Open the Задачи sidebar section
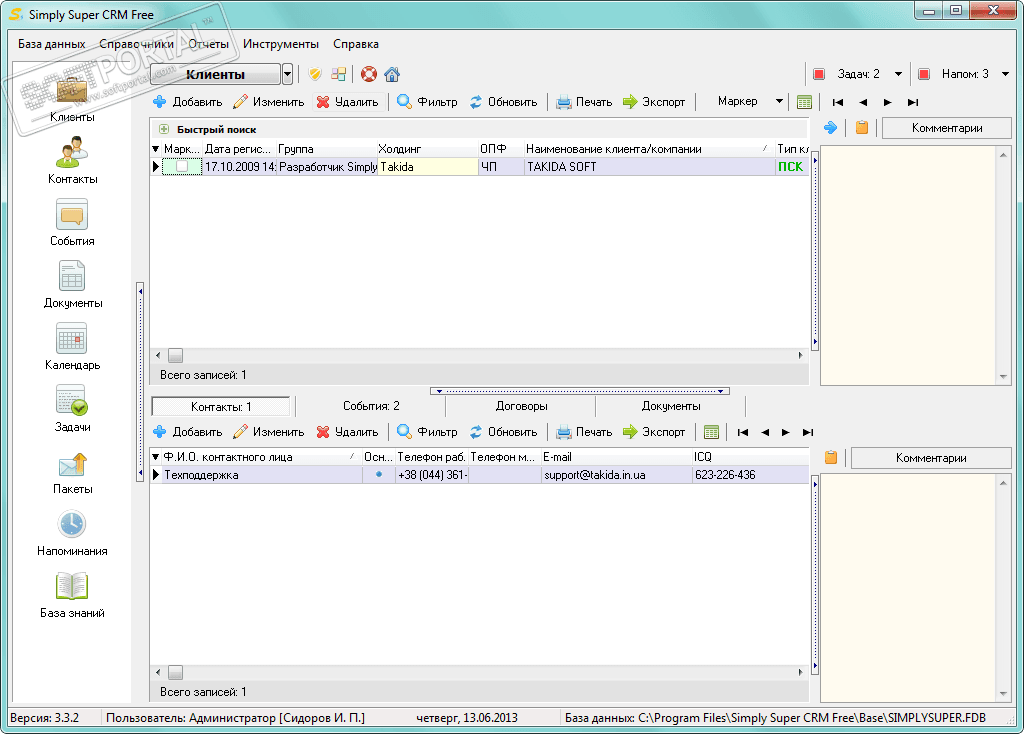This screenshot has height=734, width=1024. coord(72,409)
